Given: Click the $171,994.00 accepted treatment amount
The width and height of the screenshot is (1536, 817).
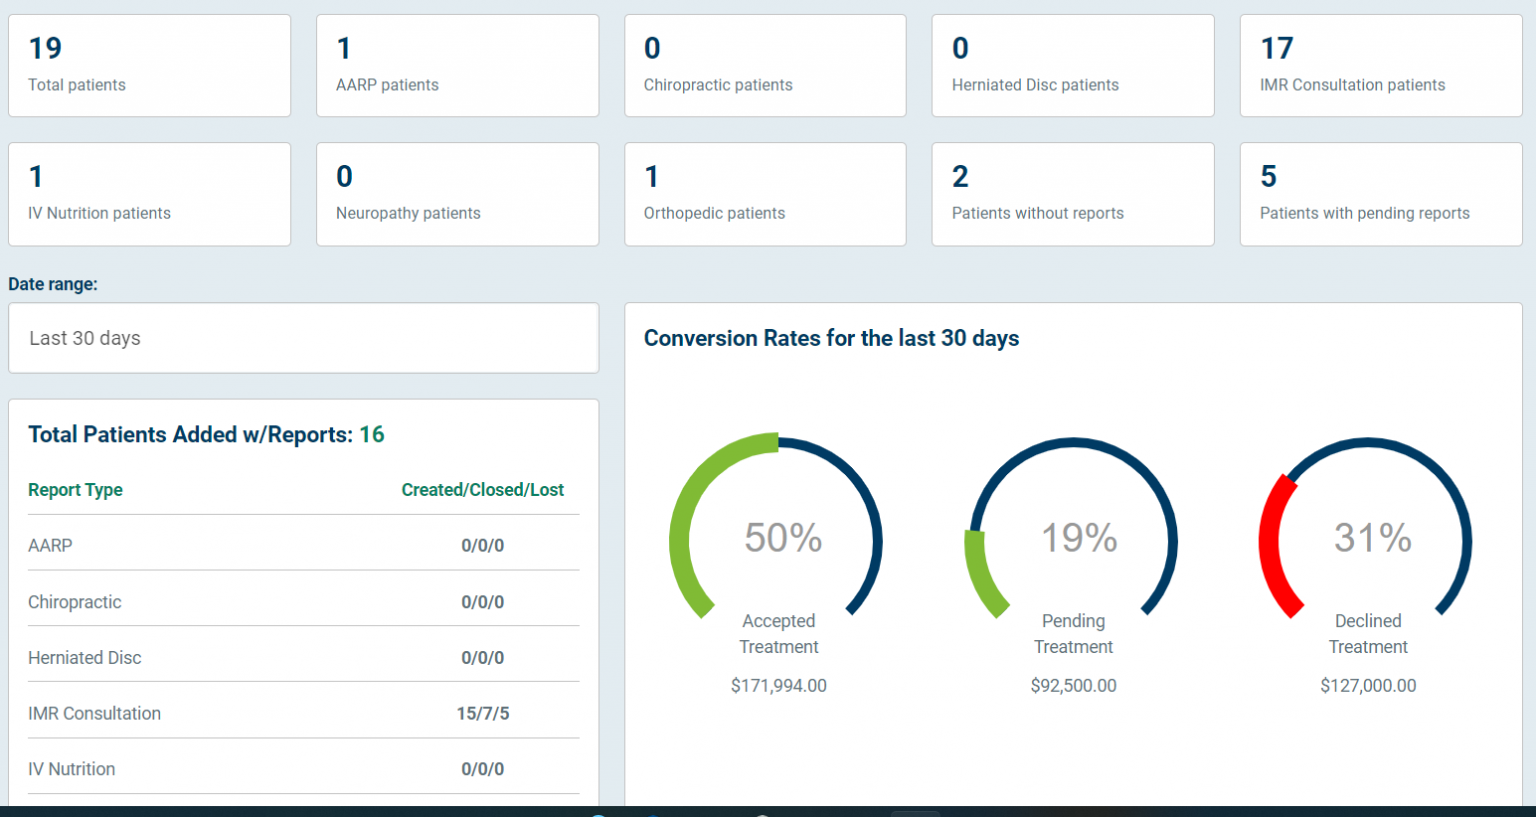Looking at the screenshot, I should pos(779,685).
